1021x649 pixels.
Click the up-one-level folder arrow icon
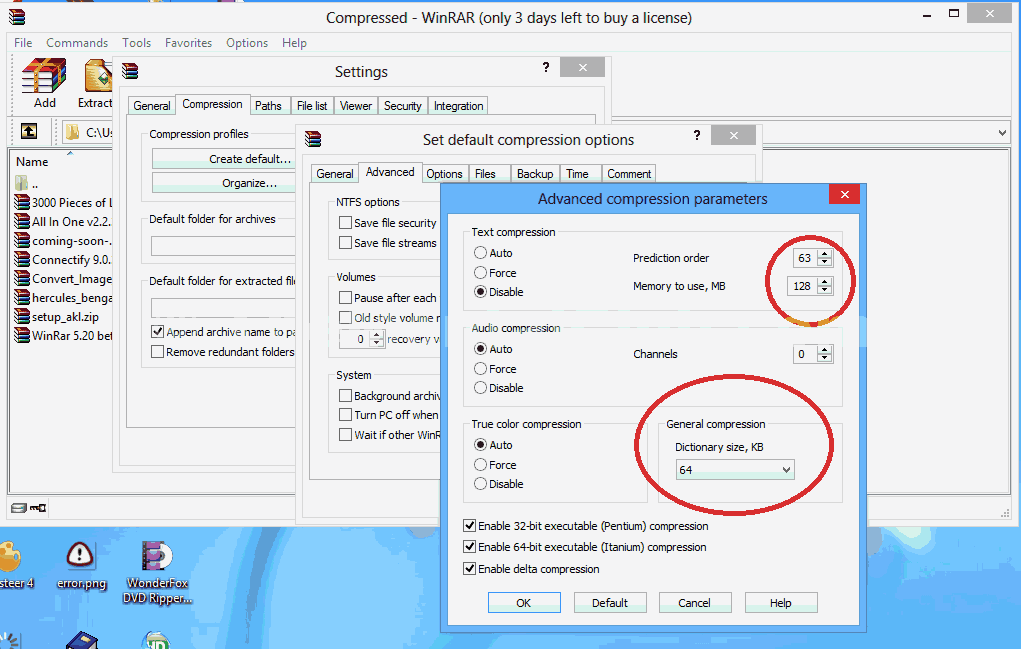point(29,131)
